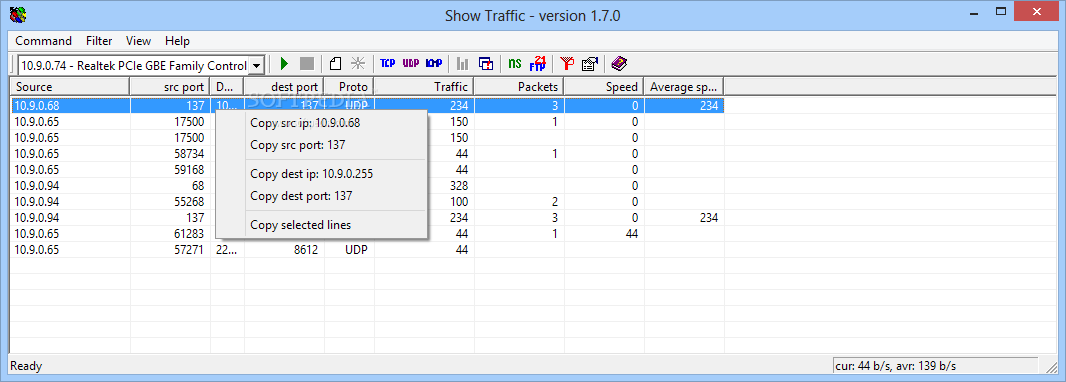Viewport: 1066px width, 382px height.
Task: Sort by the dest port column header
Action: point(284,86)
